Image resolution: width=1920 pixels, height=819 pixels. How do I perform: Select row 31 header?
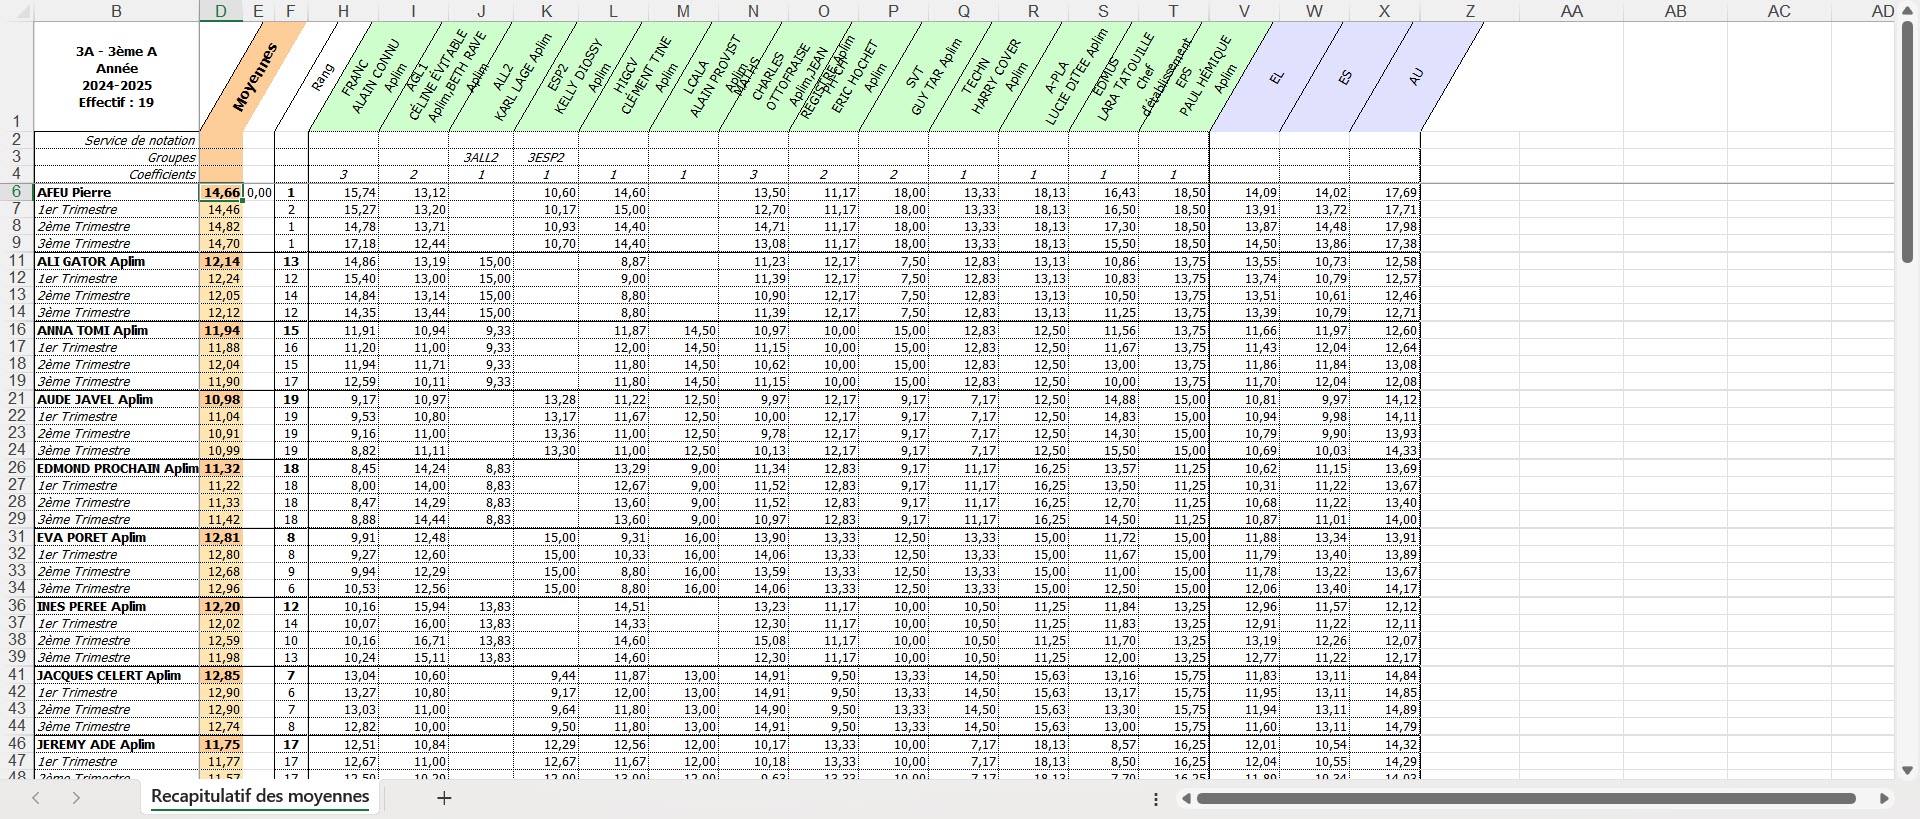[x=16, y=537]
